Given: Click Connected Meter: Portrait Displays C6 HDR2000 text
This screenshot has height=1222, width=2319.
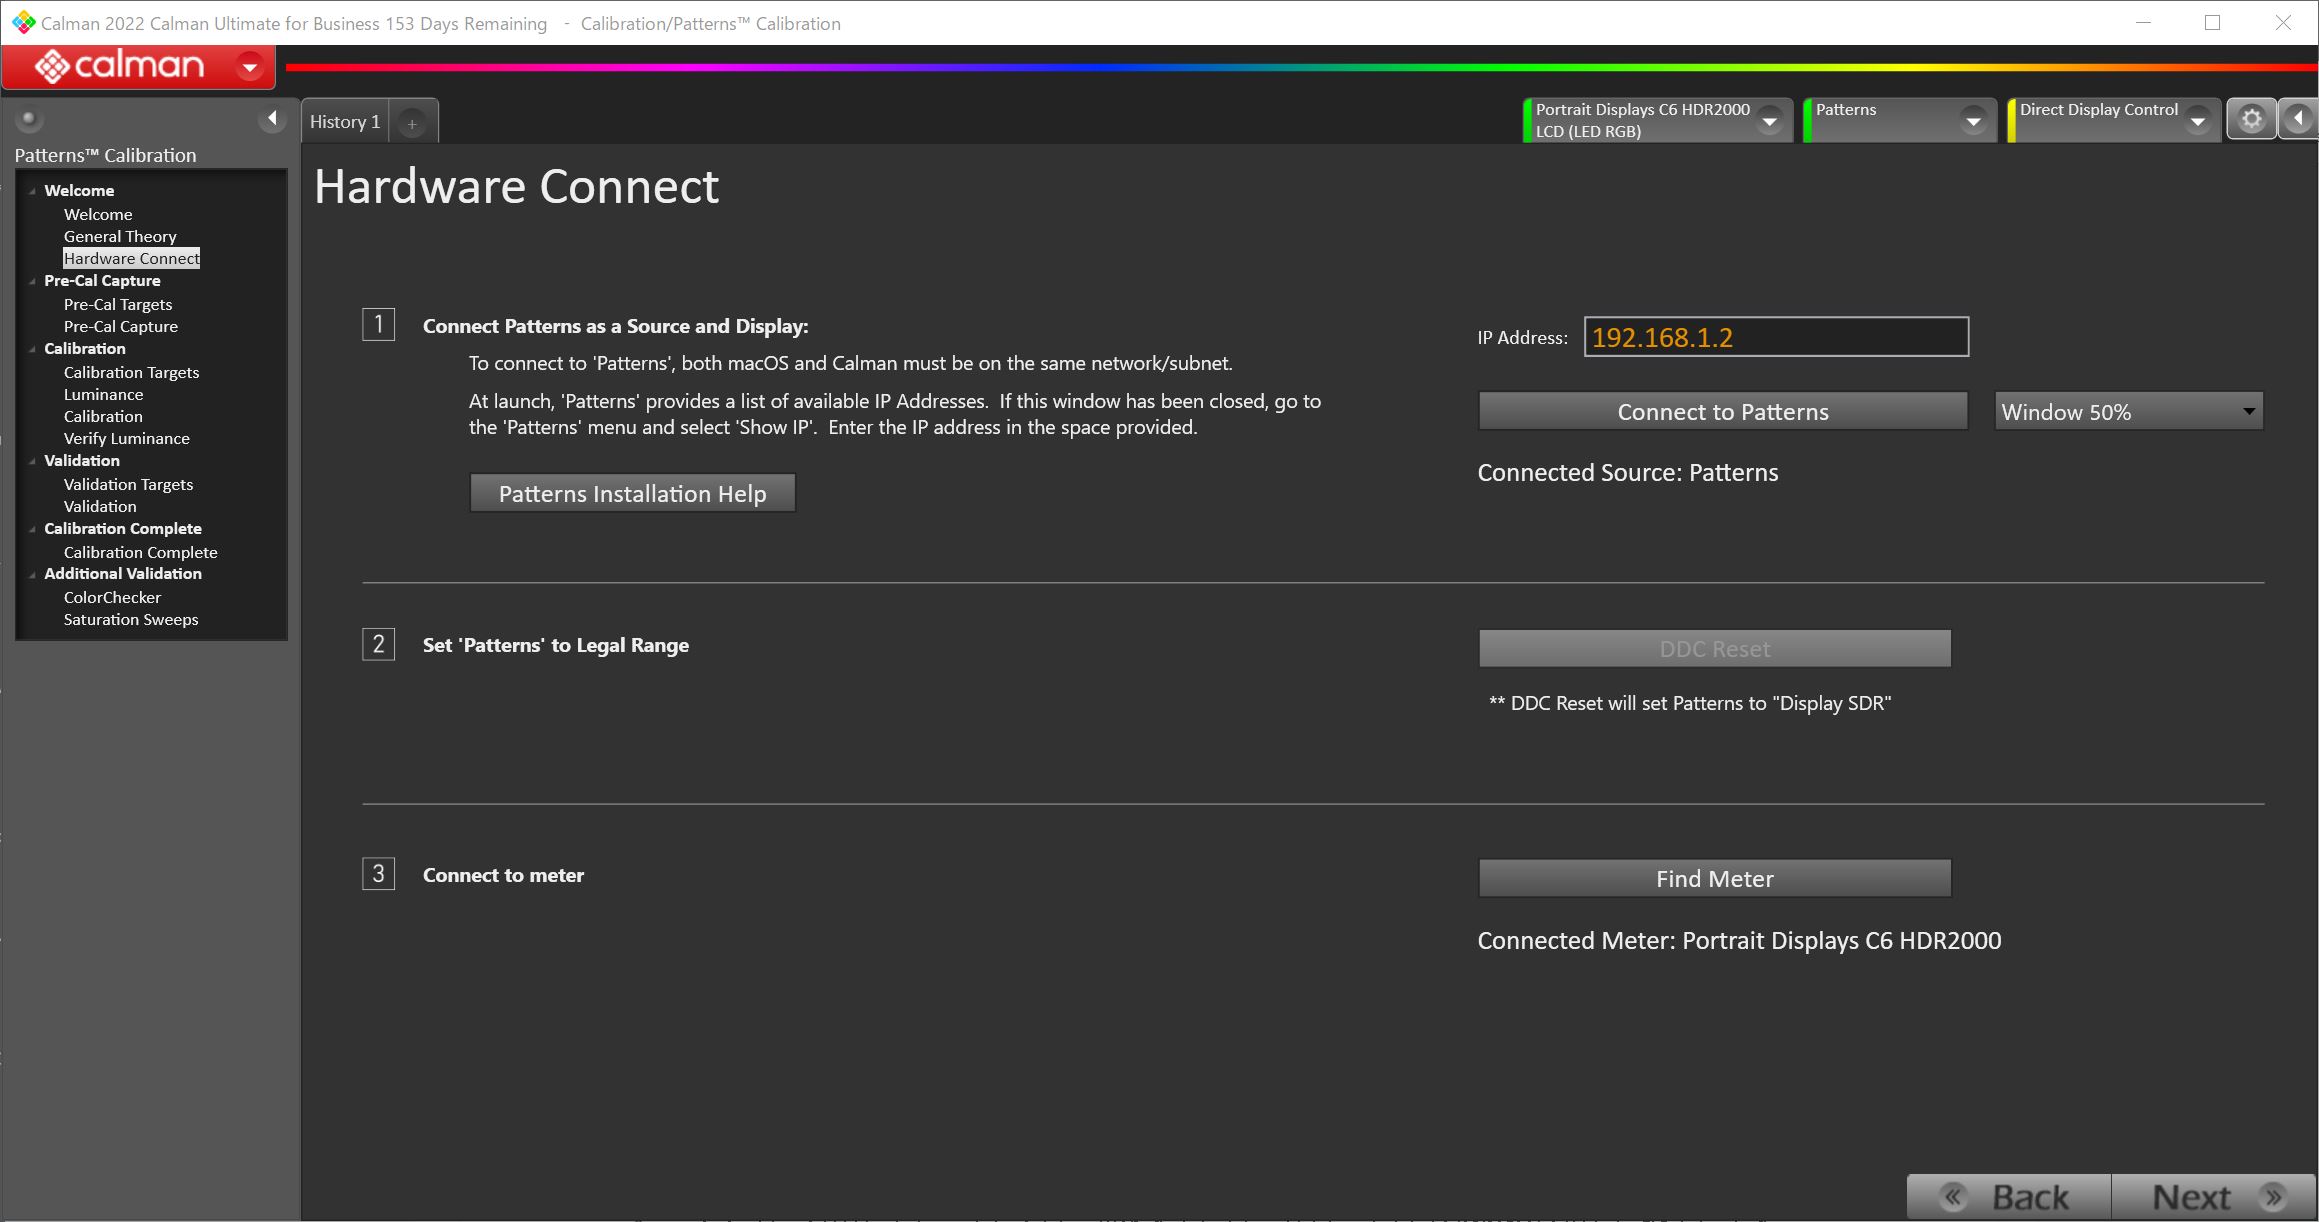Looking at the screenshot, I should tap(1739, 941).
